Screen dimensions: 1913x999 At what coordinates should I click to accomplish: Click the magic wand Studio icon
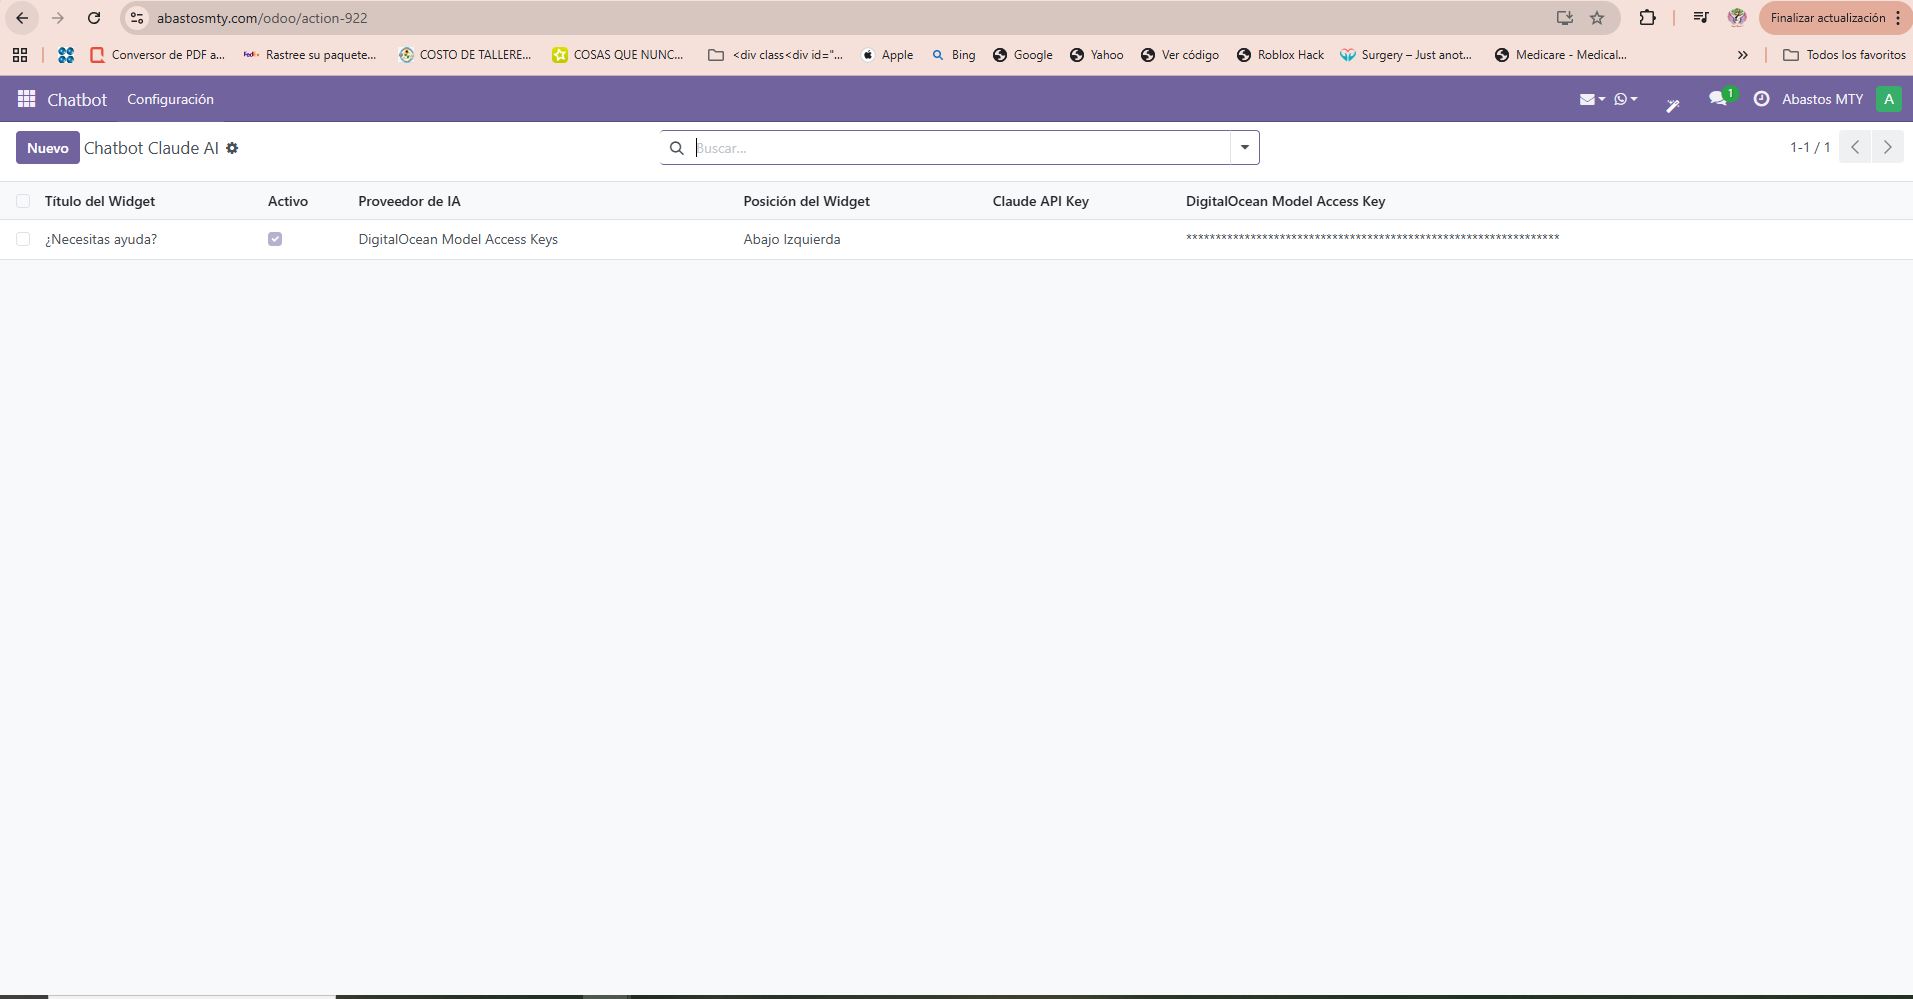pos(1672,104)
